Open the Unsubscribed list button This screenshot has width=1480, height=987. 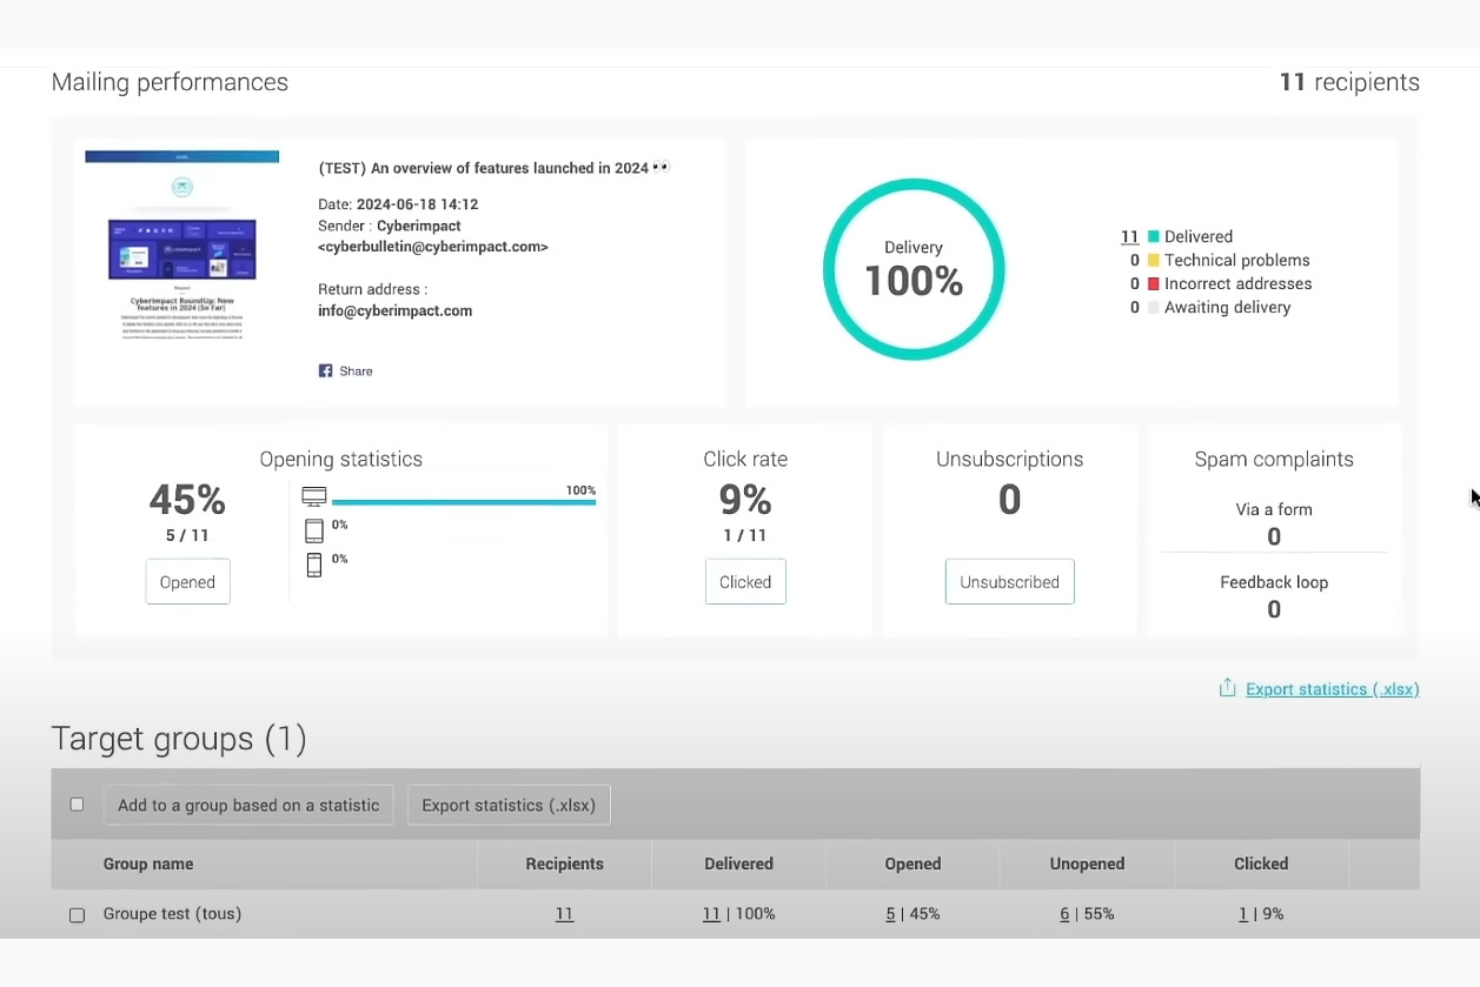coord(1010,582)
